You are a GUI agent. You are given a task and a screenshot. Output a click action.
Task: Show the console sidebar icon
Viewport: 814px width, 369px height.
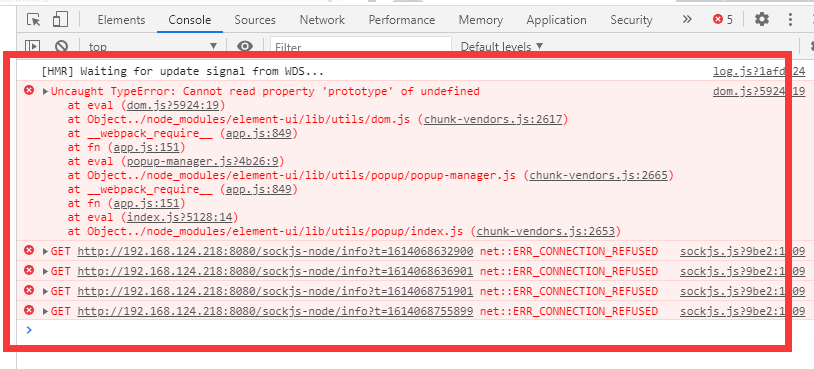pyautogui.click(x=33, y=46)
